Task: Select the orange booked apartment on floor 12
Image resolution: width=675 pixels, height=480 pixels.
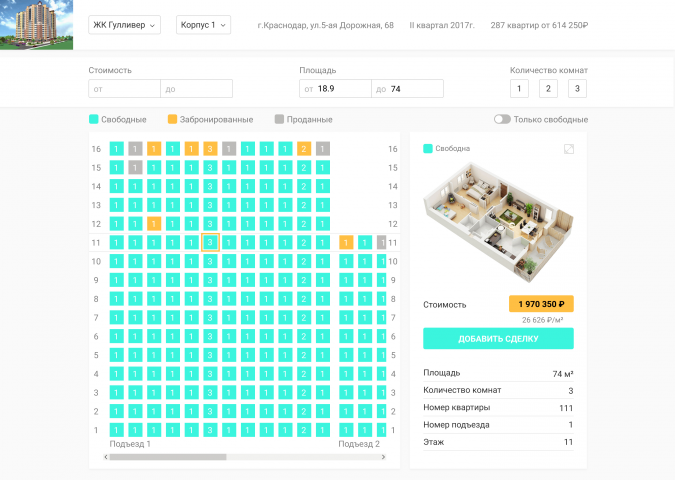Action: 154,224
